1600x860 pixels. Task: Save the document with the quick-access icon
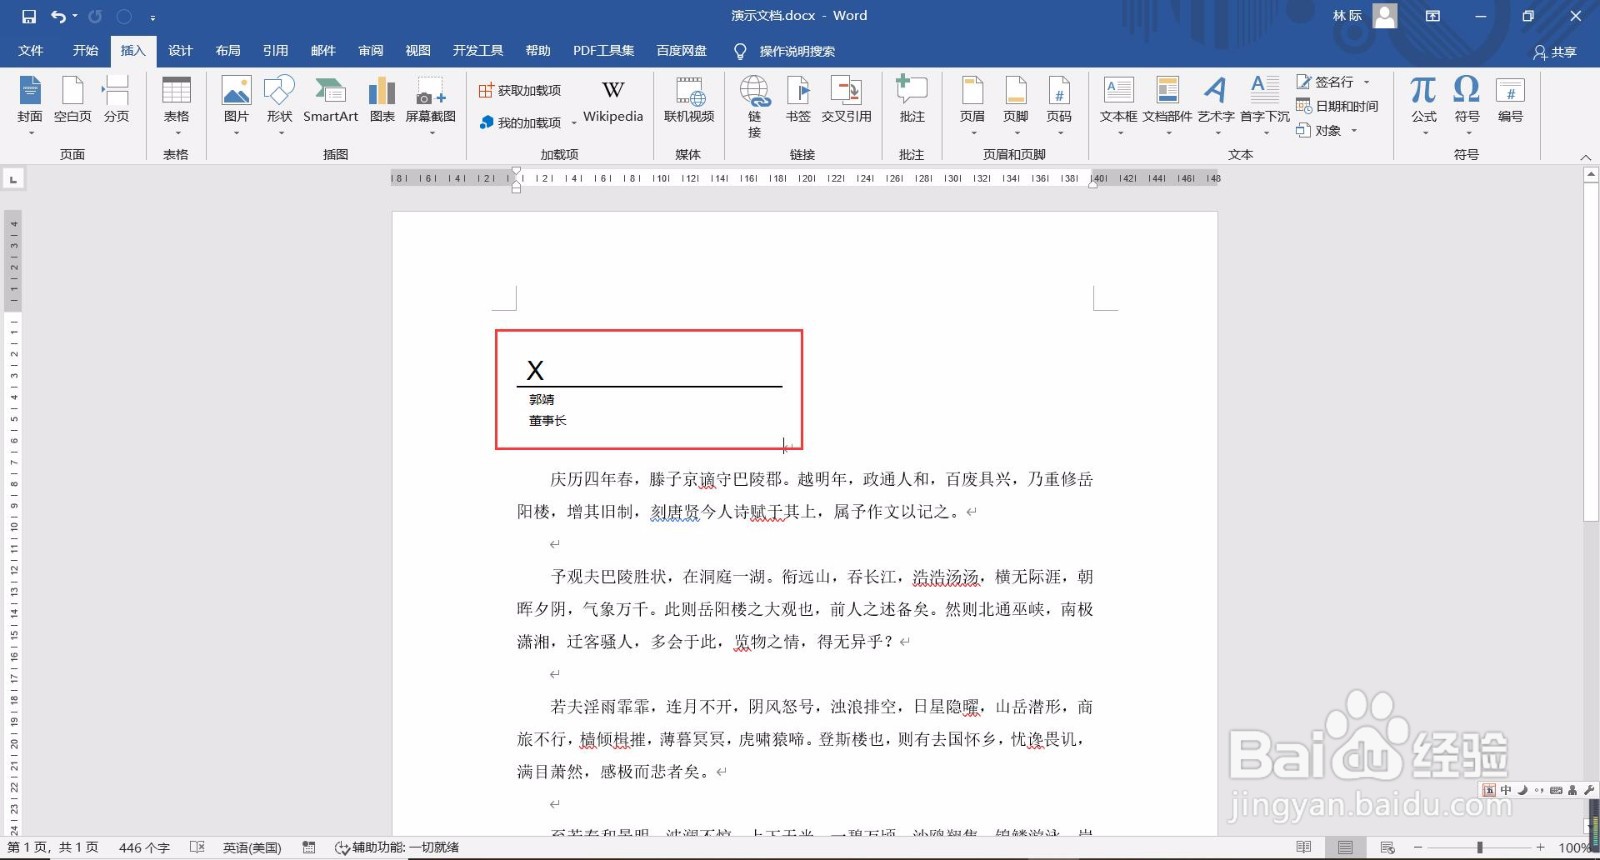click(x=28, y=16)
